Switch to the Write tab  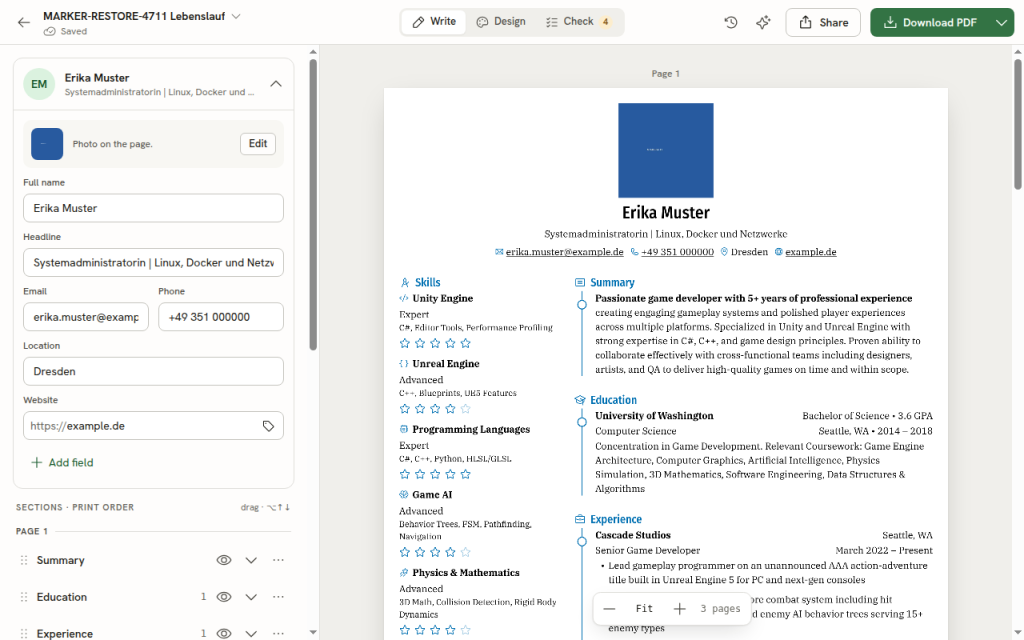pyautogui.click(x=434, y=22)
